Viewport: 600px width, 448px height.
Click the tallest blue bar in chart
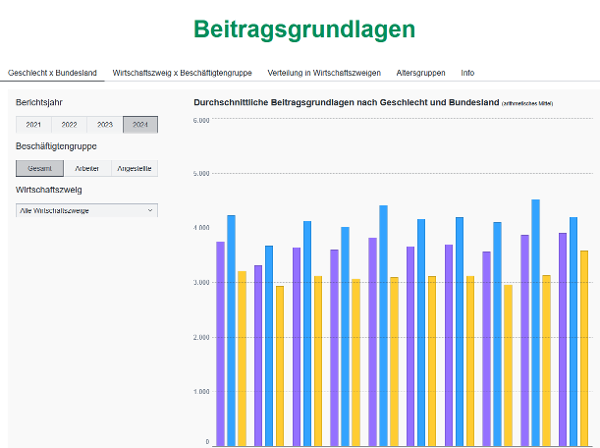pos(535,322)
